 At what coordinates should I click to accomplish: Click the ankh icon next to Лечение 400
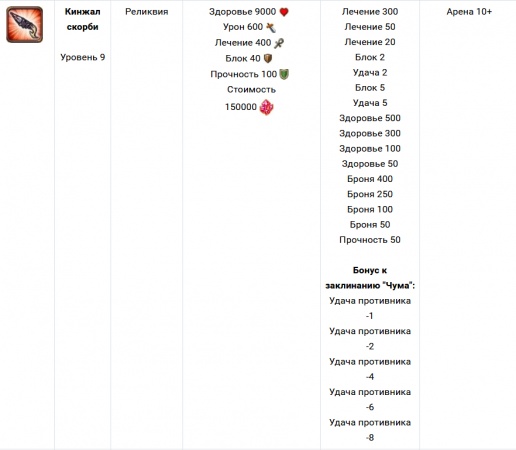(279, 43)
